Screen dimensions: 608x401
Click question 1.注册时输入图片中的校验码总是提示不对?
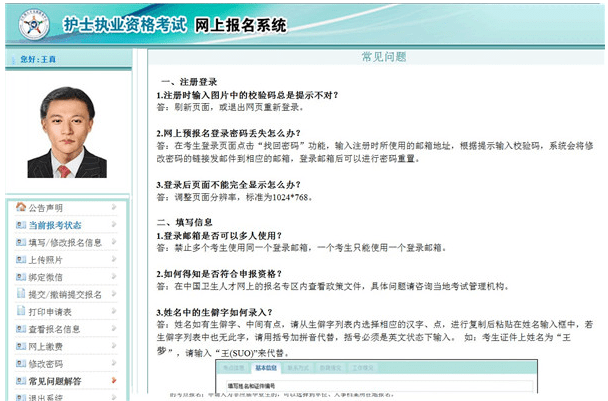coord(247,95)
